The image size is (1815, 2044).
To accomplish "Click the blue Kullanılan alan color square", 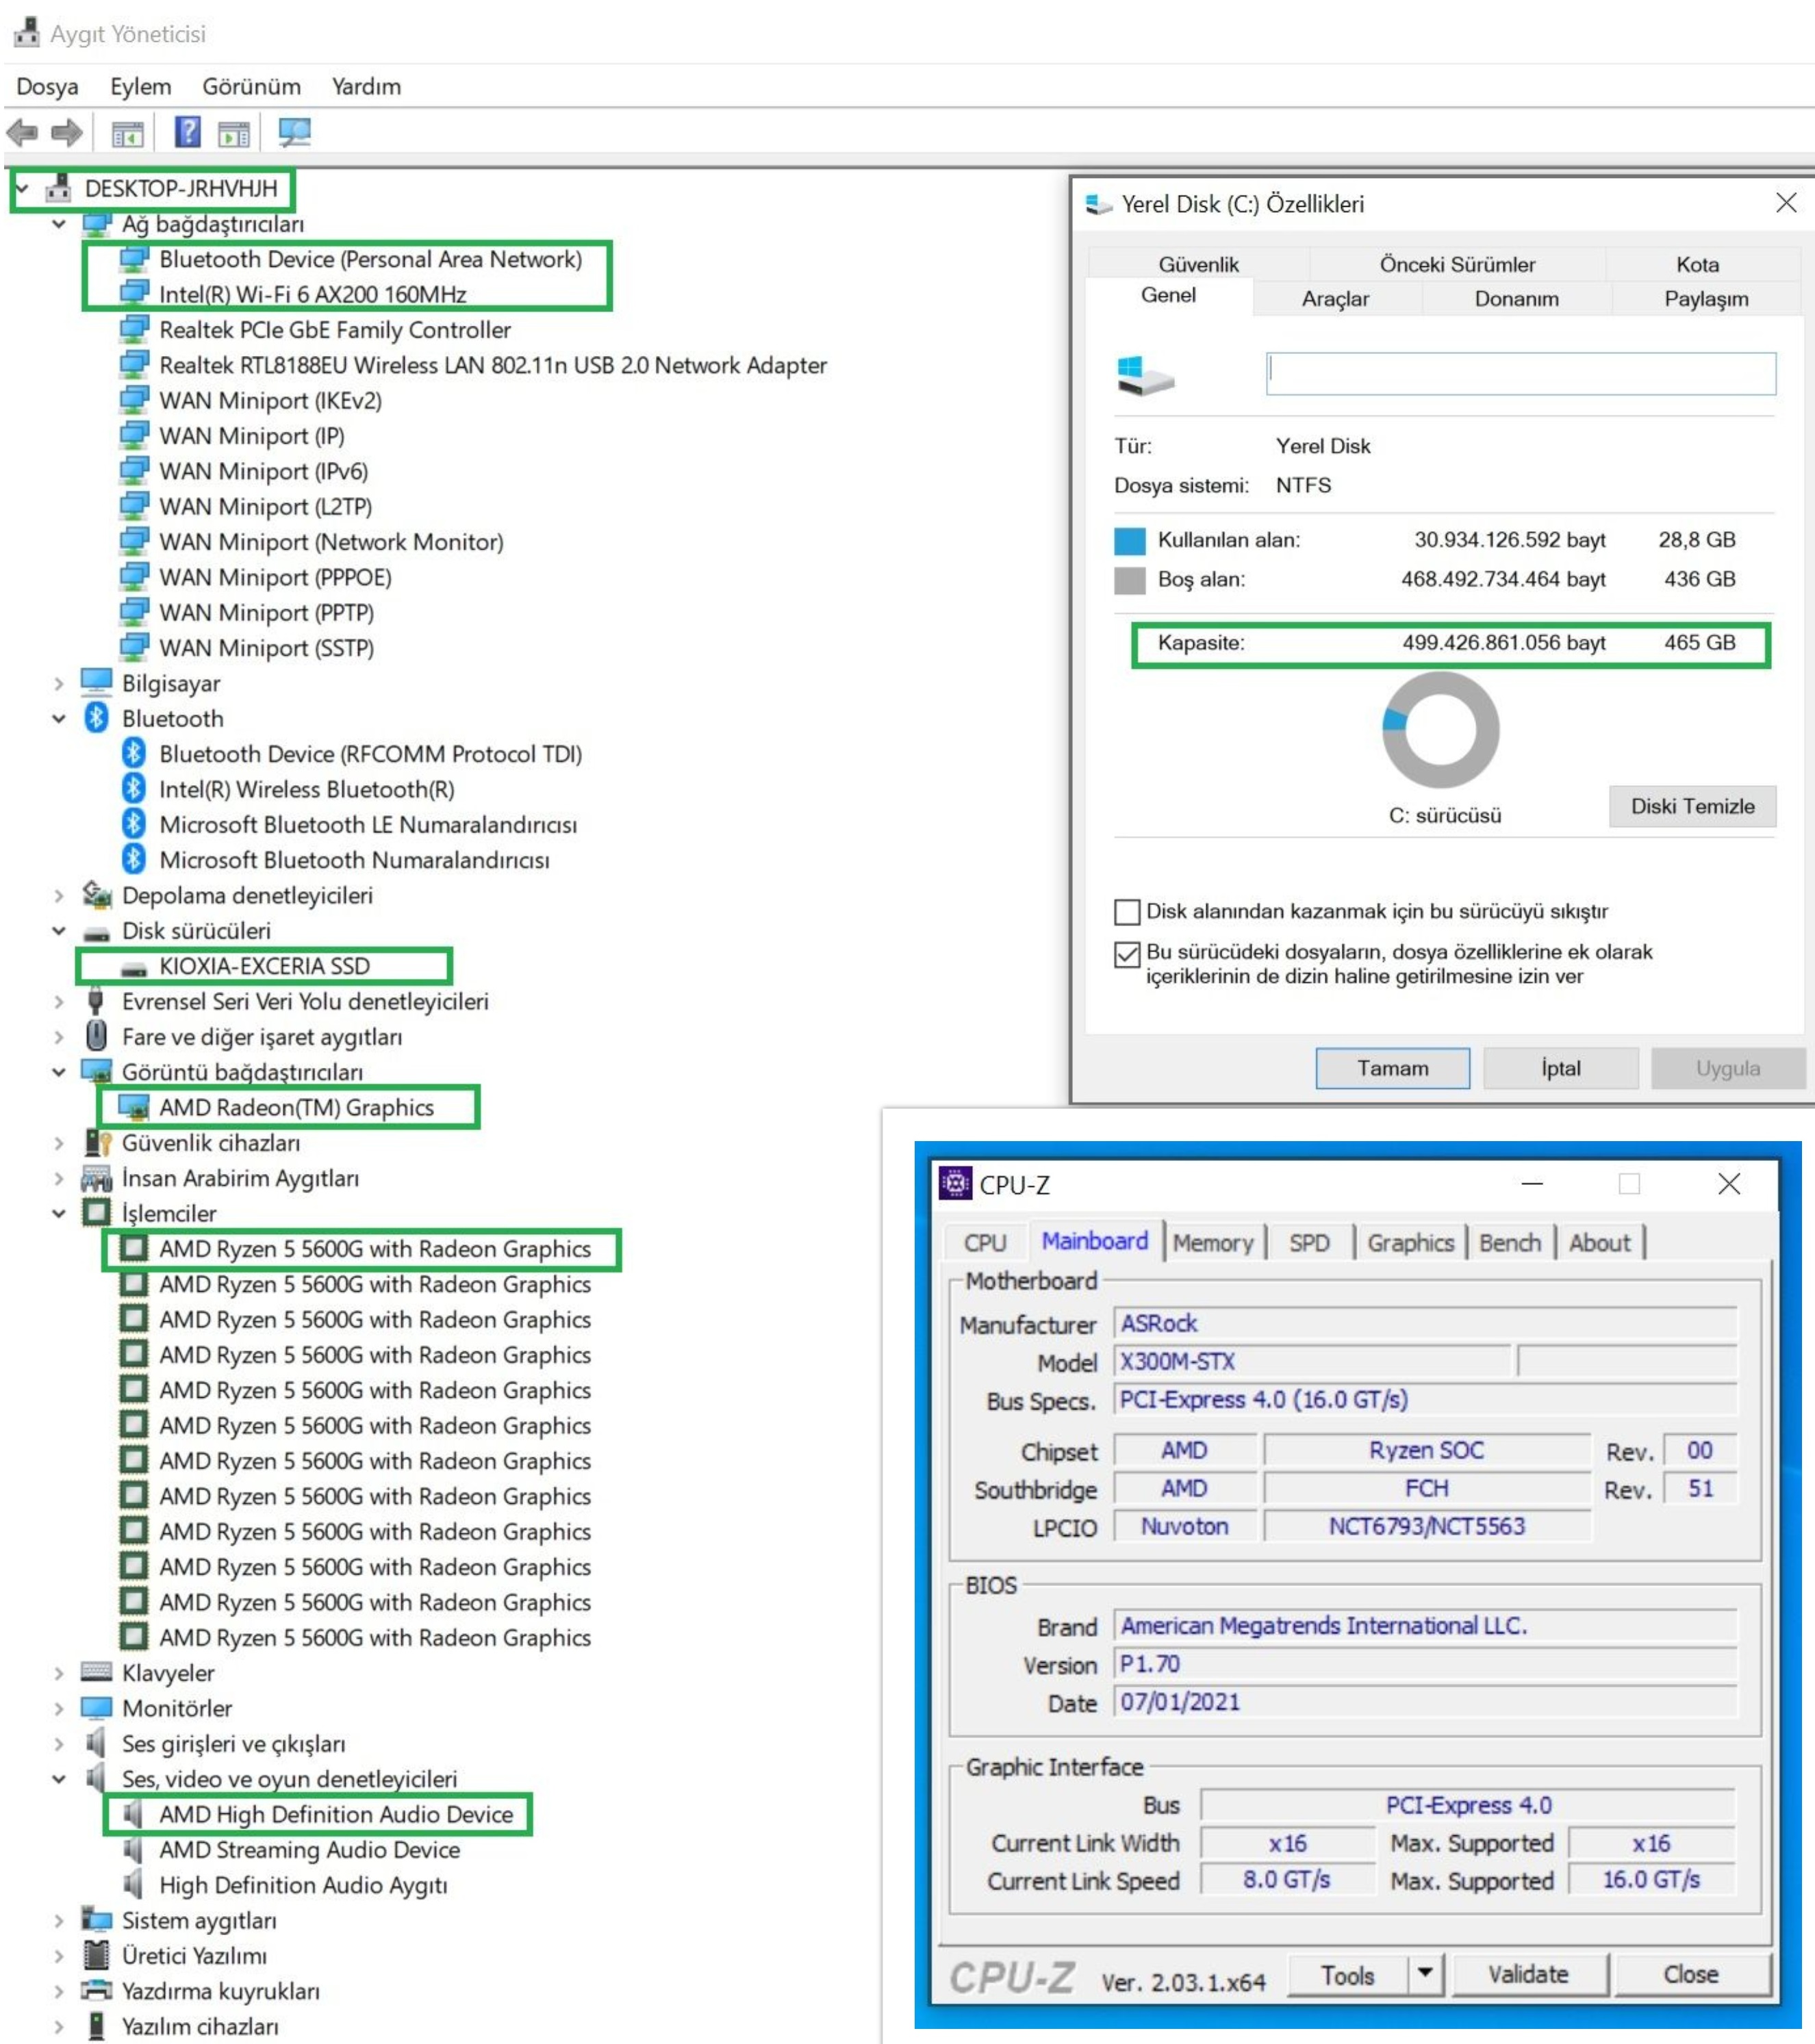I will tap(1129, 541).
